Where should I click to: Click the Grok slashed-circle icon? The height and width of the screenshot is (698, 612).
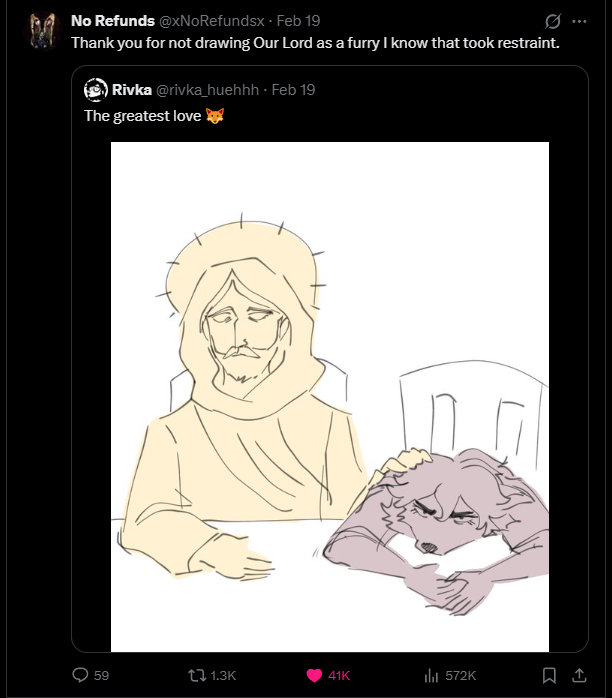pos(551,21)
